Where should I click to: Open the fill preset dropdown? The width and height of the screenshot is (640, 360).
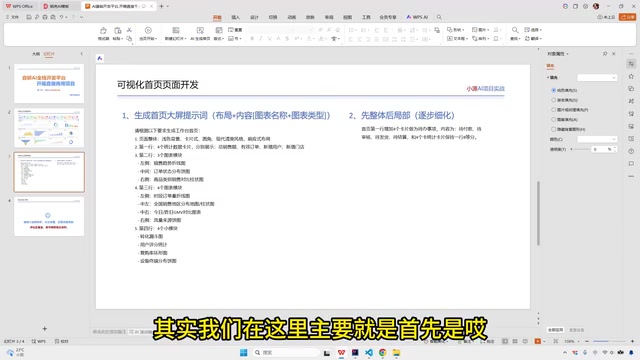point(597,78)
